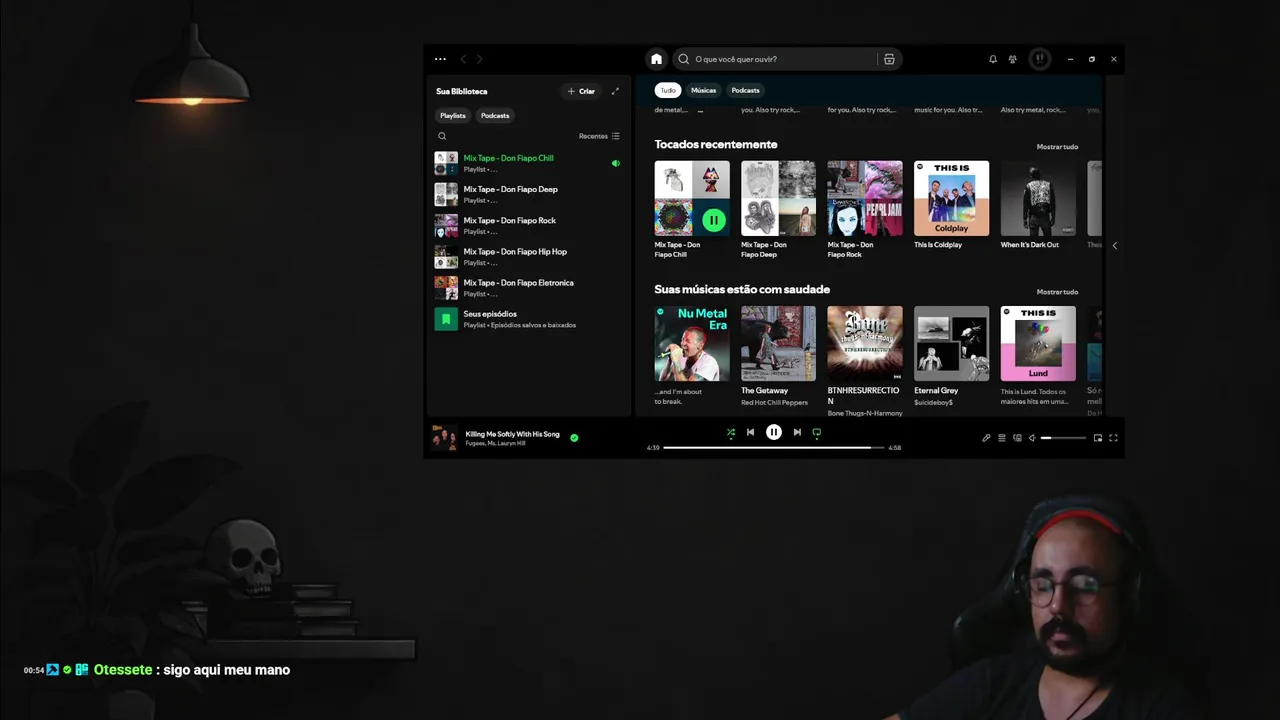Open the Recentes sort dropdown
The height and width of the screenshot is (720, 1280).
[599, 136]
